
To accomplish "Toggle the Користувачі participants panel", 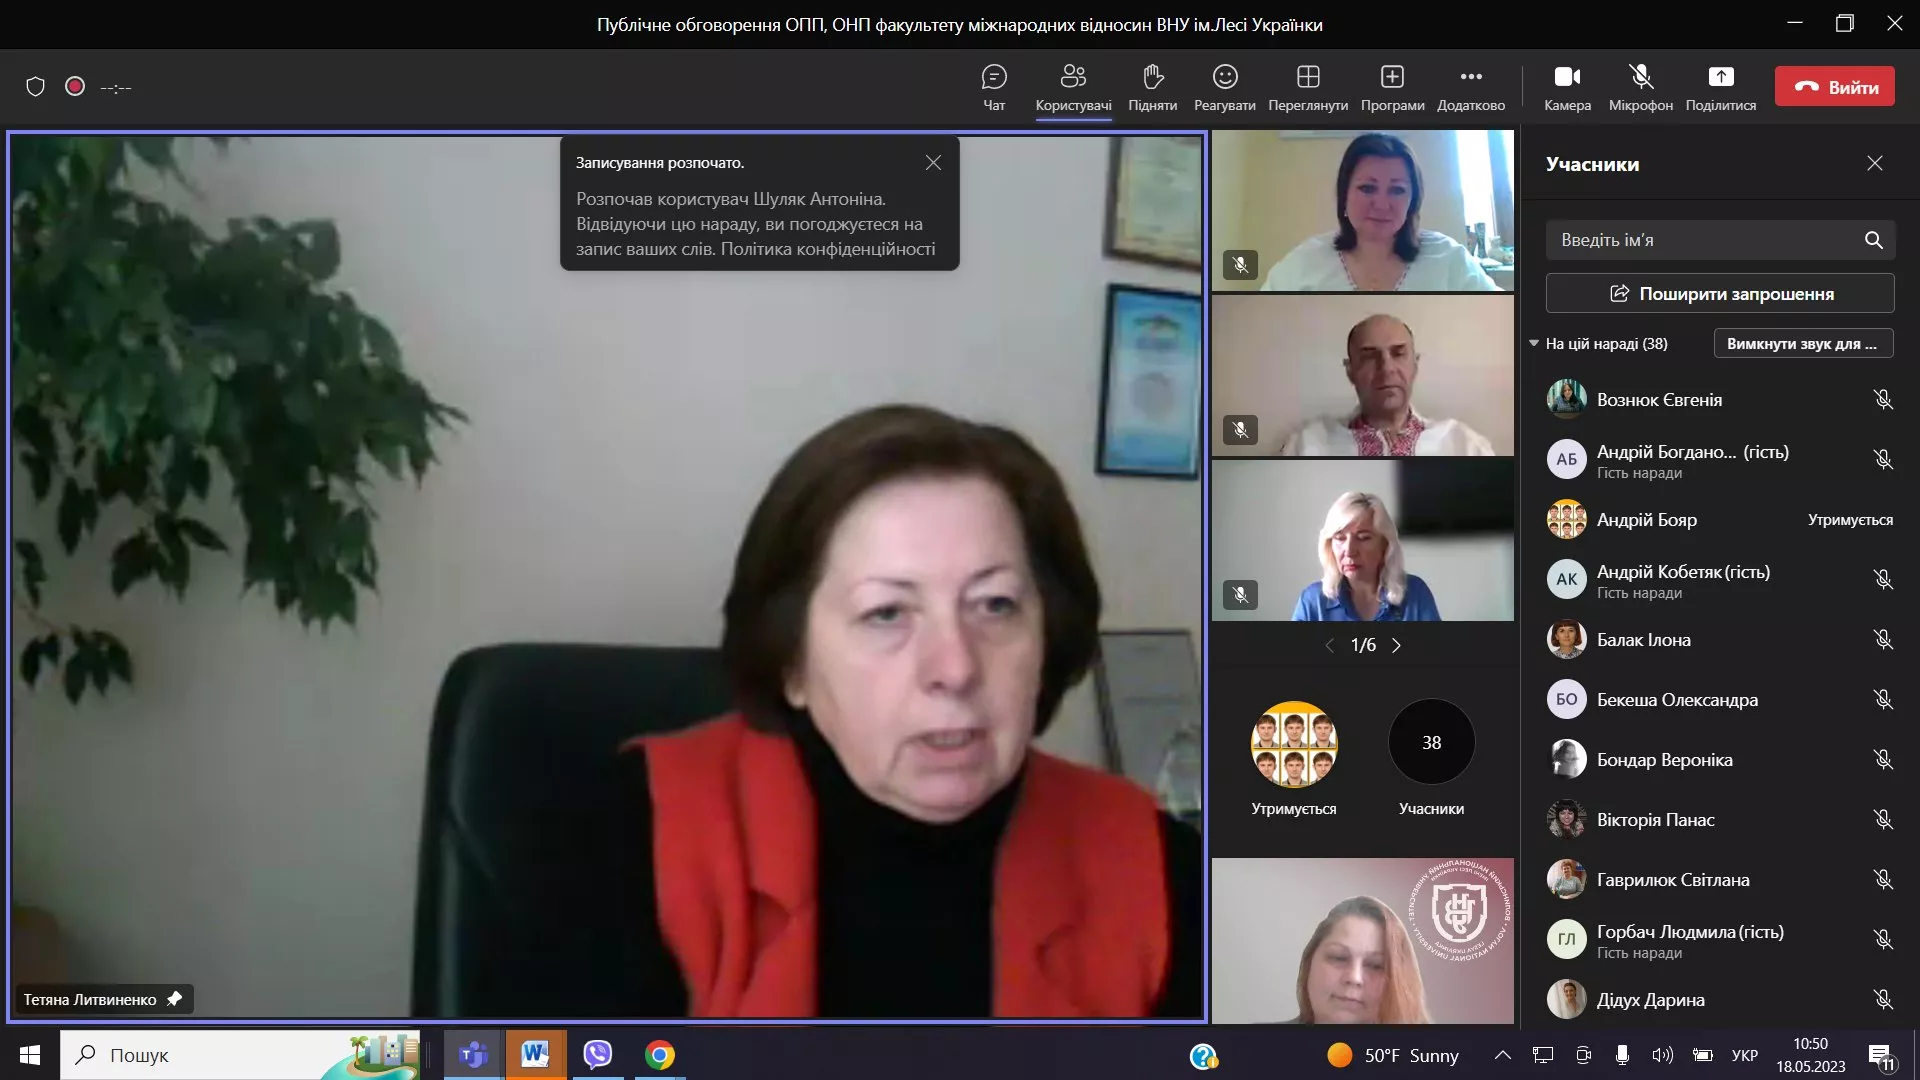I will 1073,77.
